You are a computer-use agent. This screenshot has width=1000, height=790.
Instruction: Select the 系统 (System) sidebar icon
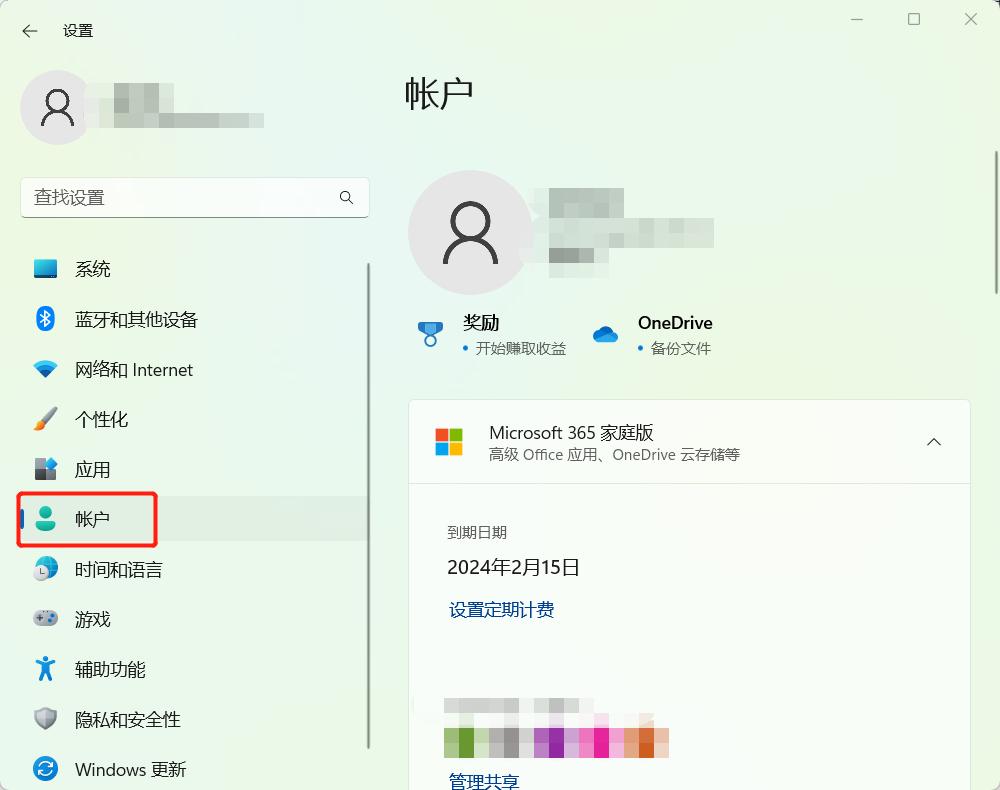pyautogui.click(x=44, y=268)
